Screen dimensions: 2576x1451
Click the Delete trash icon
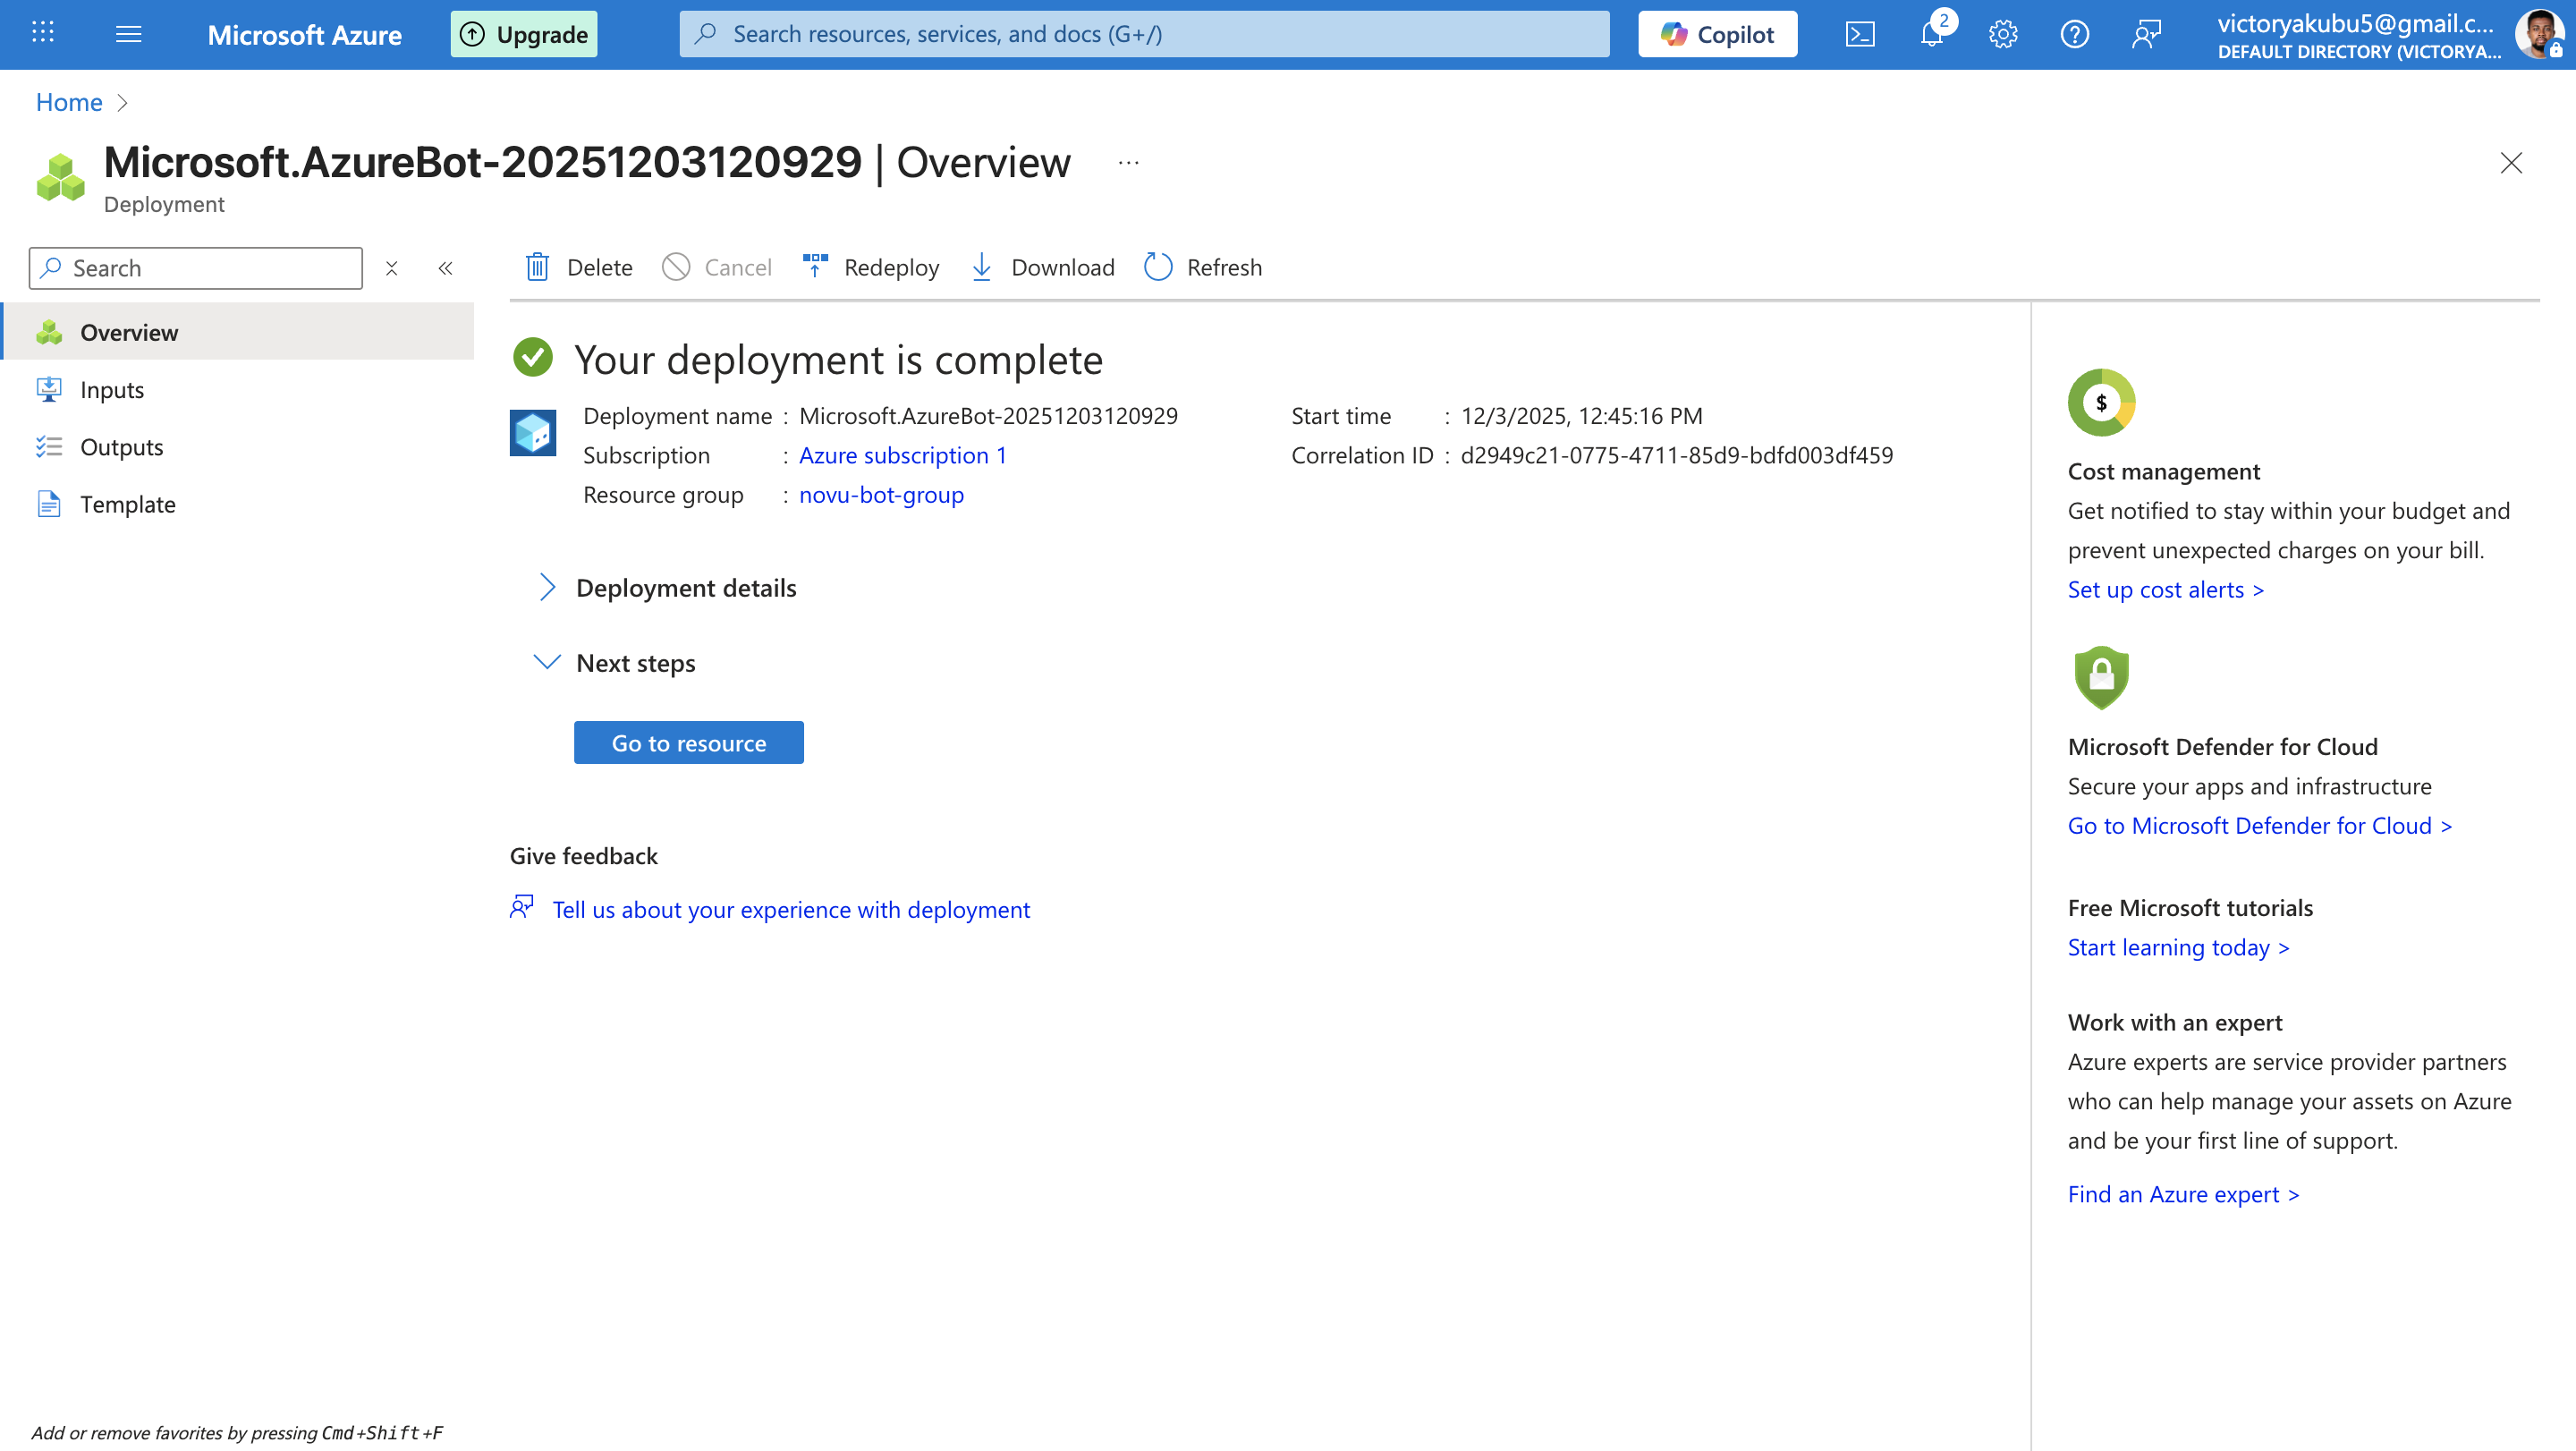[x=538, y=267]
